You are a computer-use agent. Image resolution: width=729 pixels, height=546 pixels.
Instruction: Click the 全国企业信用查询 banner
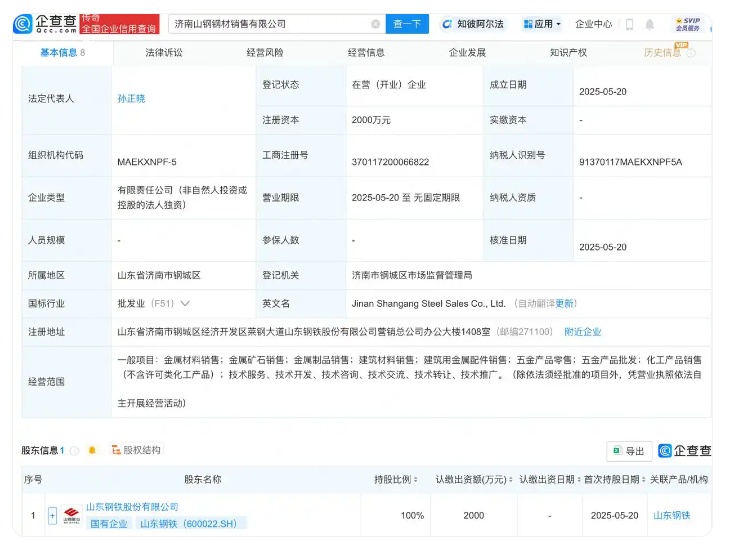[x=119, y=24]
